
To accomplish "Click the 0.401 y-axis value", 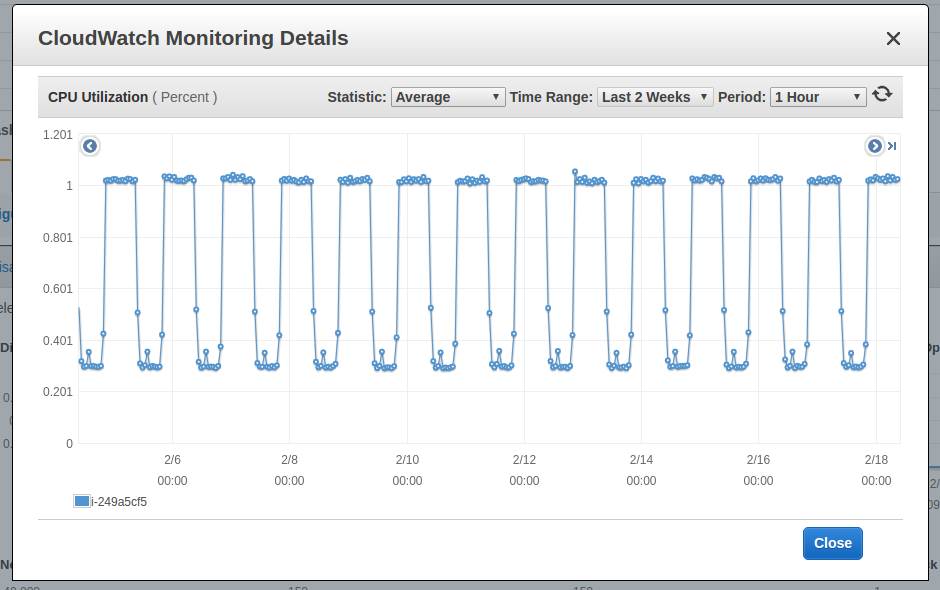I will 58,341.
